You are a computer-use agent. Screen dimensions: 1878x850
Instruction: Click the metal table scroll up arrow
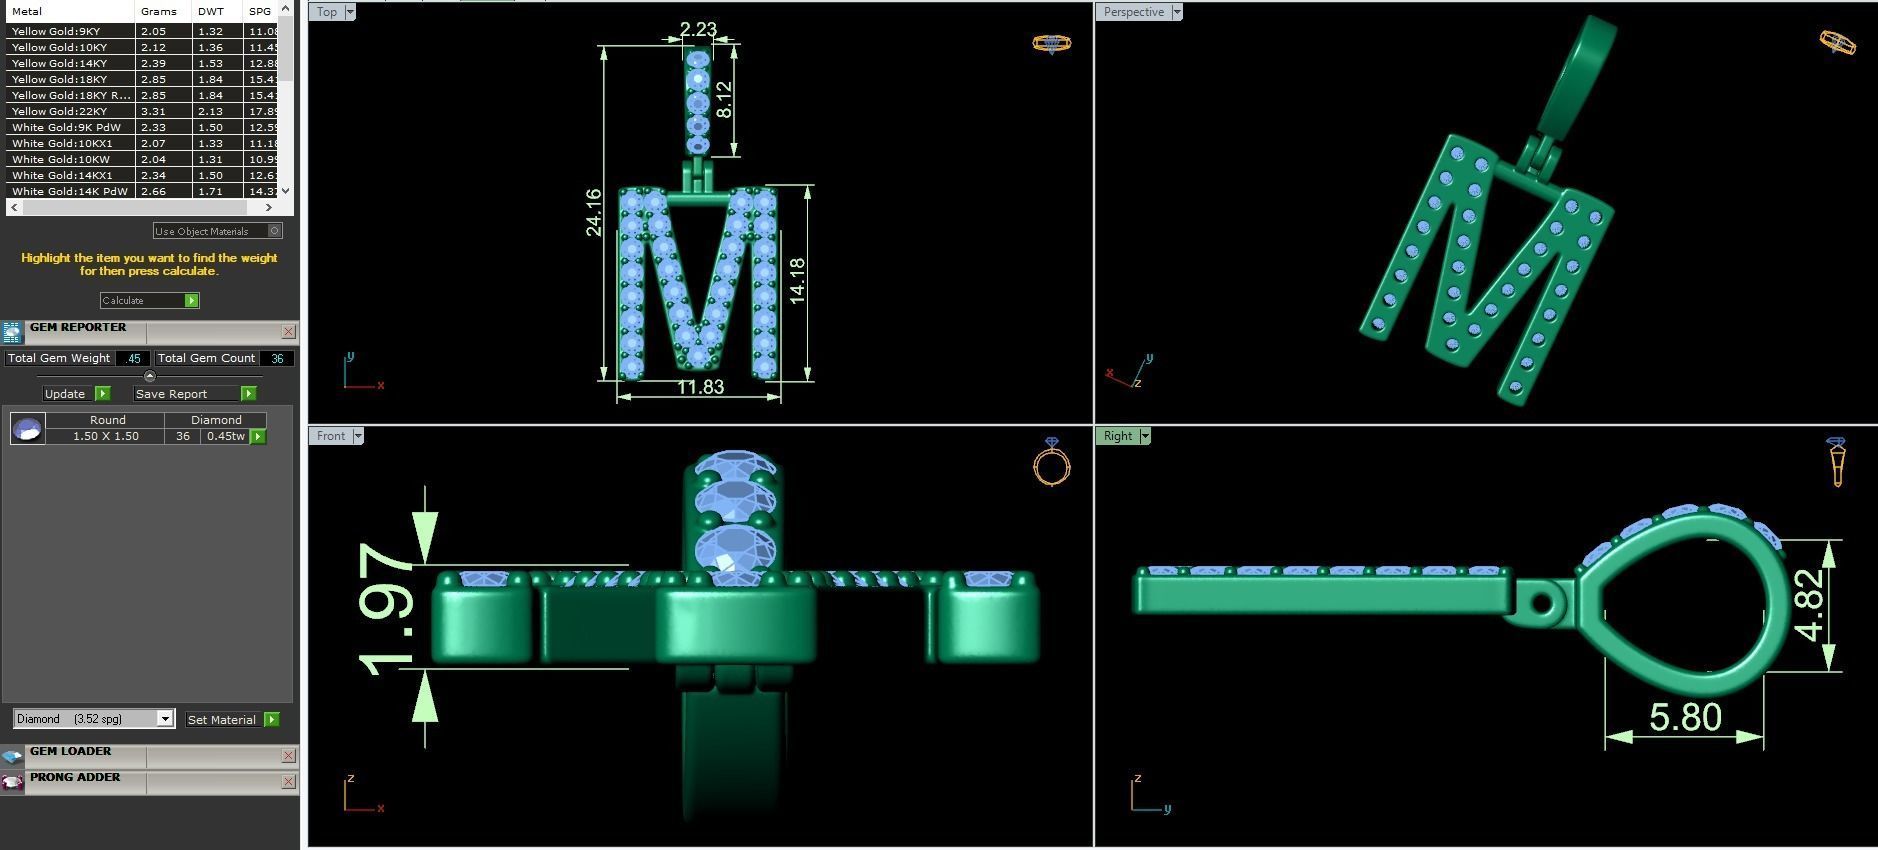[286, 8]
